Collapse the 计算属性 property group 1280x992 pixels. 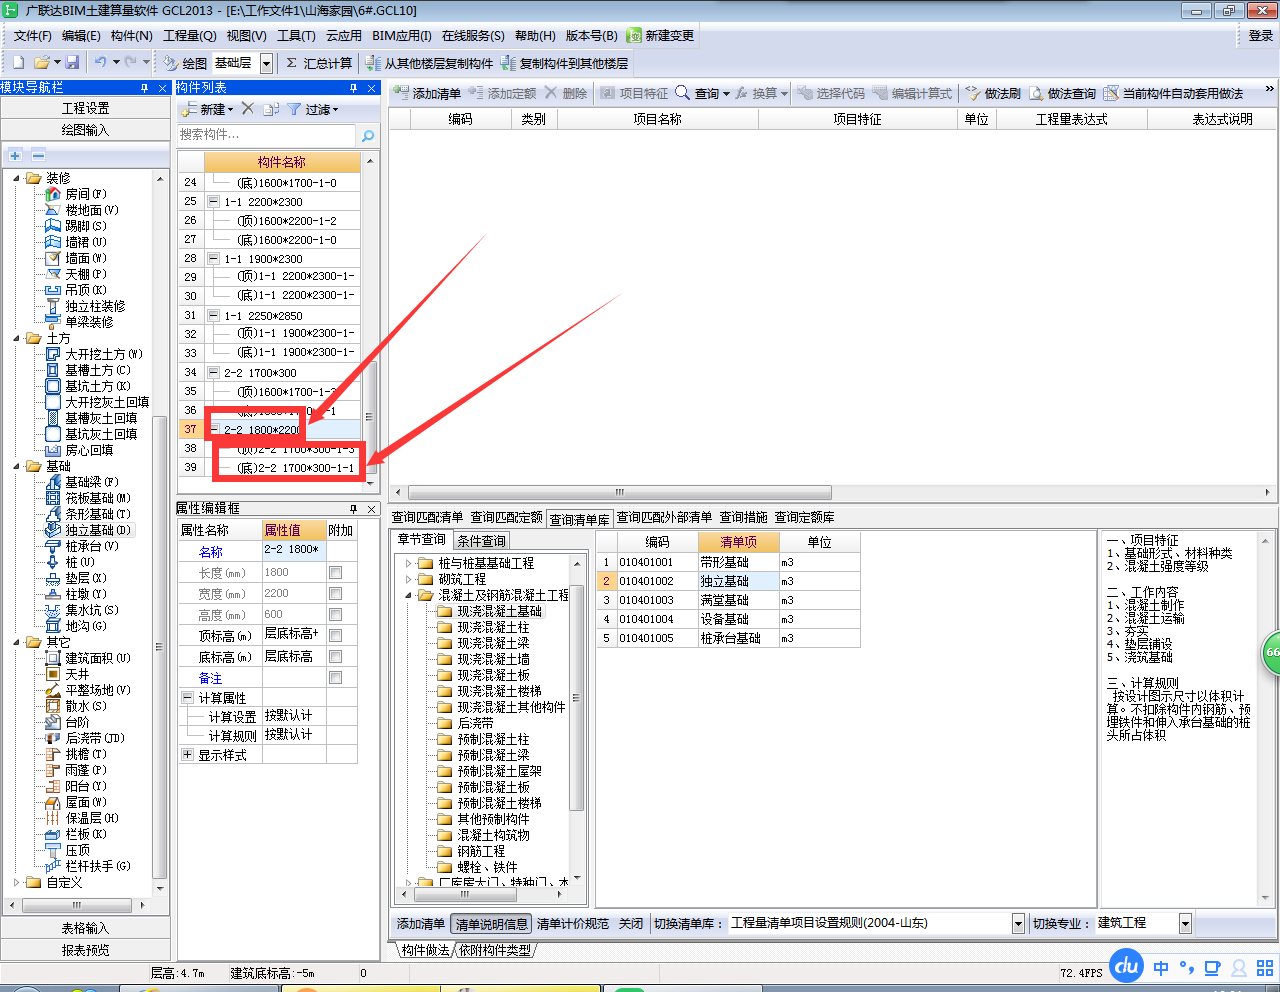(187, 698)
